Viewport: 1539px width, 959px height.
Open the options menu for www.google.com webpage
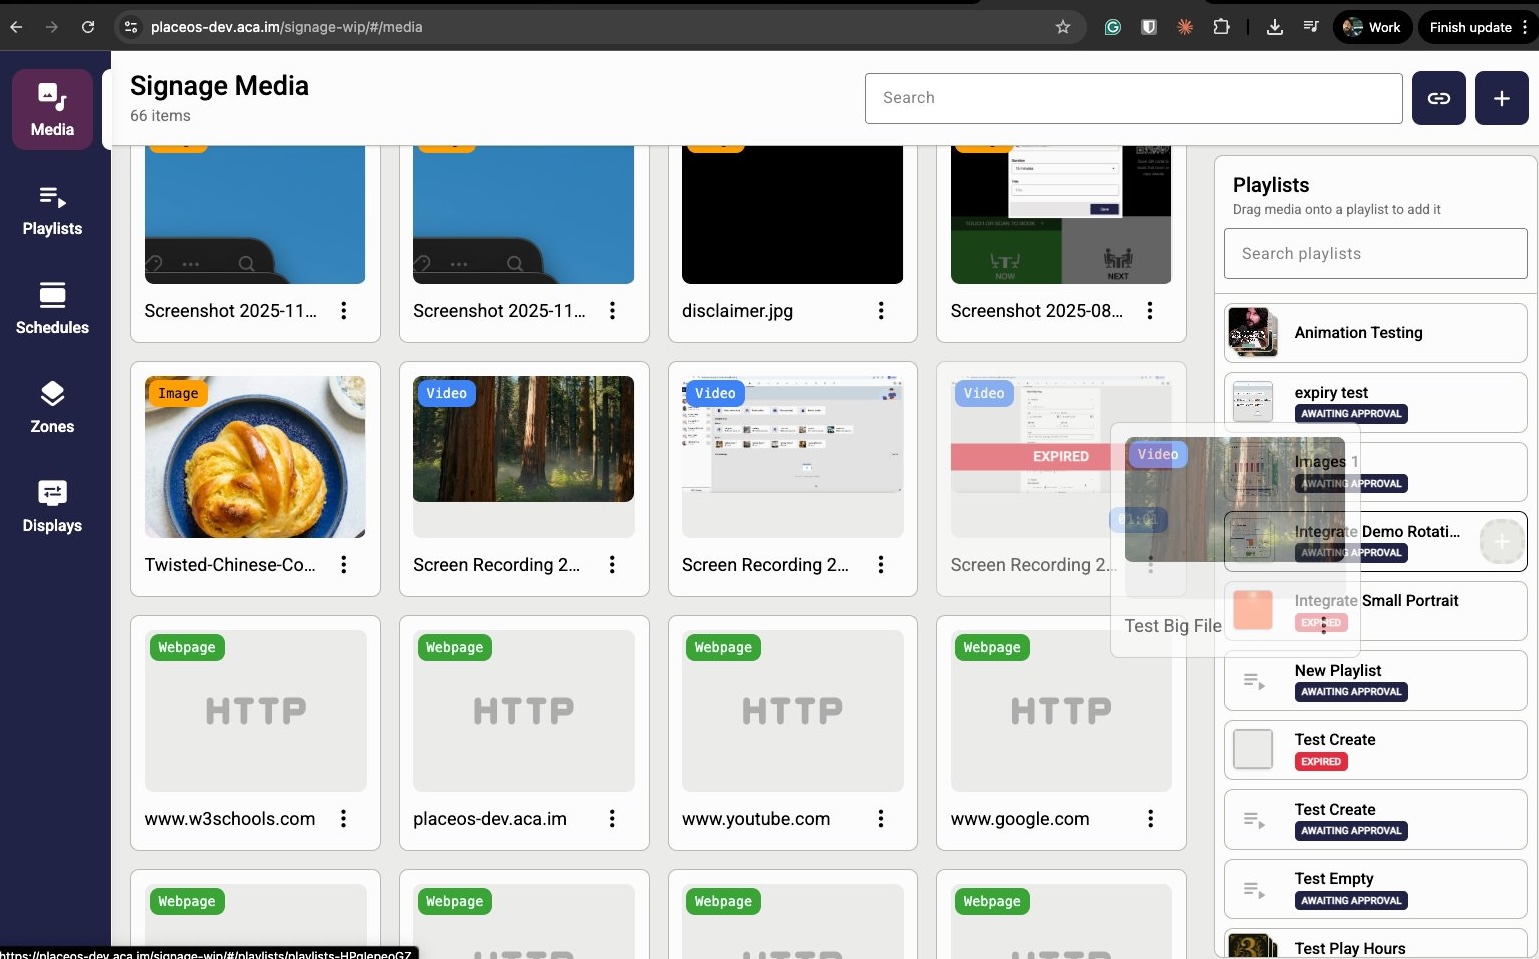click(1150, 819)
